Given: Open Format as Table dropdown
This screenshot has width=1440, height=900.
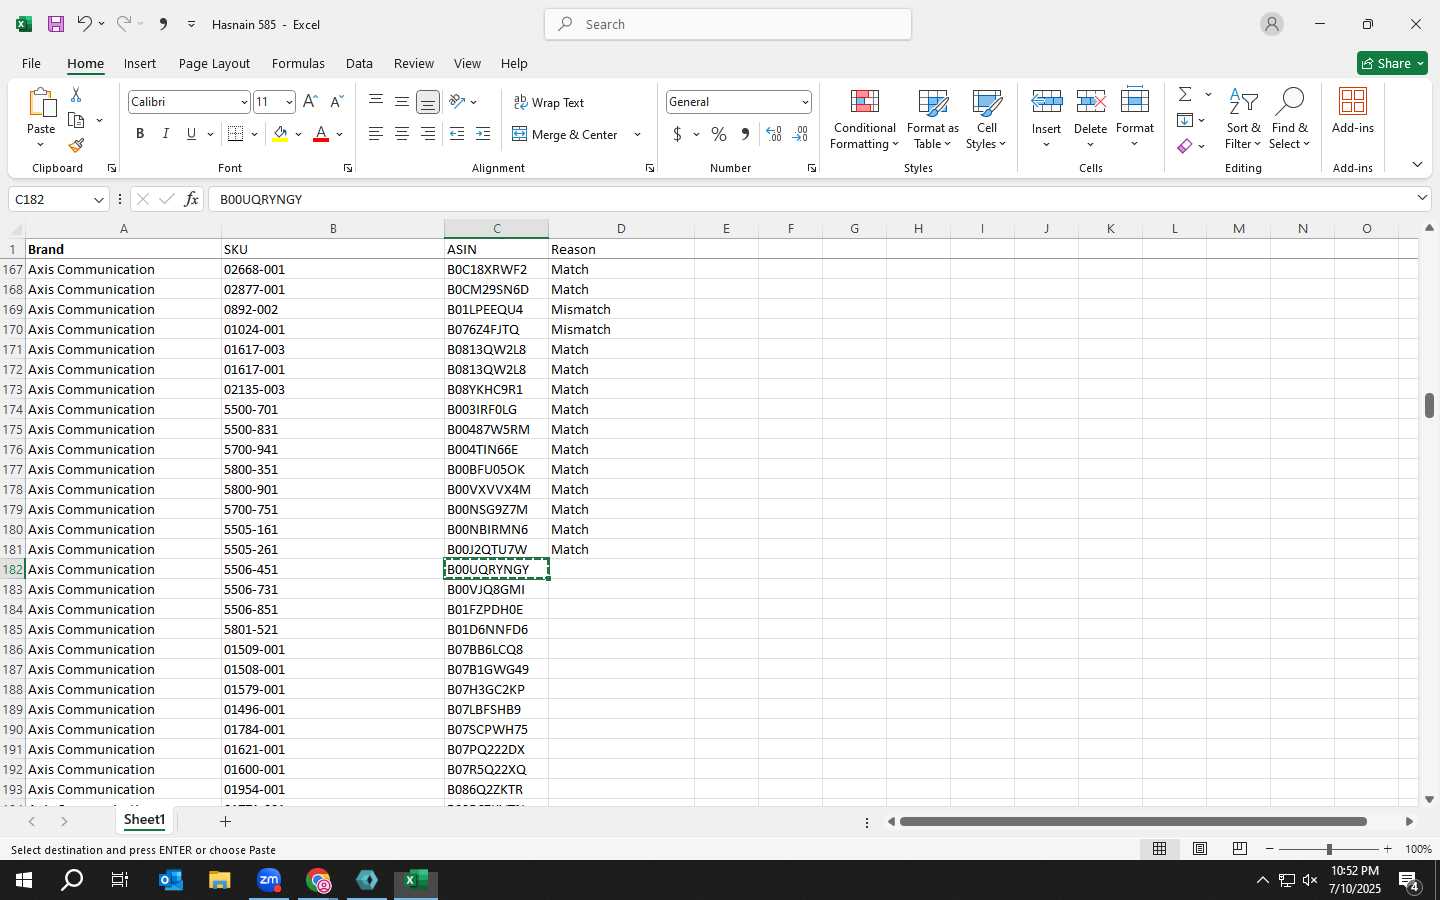Looking at the screenshot, I should point(933,119).
